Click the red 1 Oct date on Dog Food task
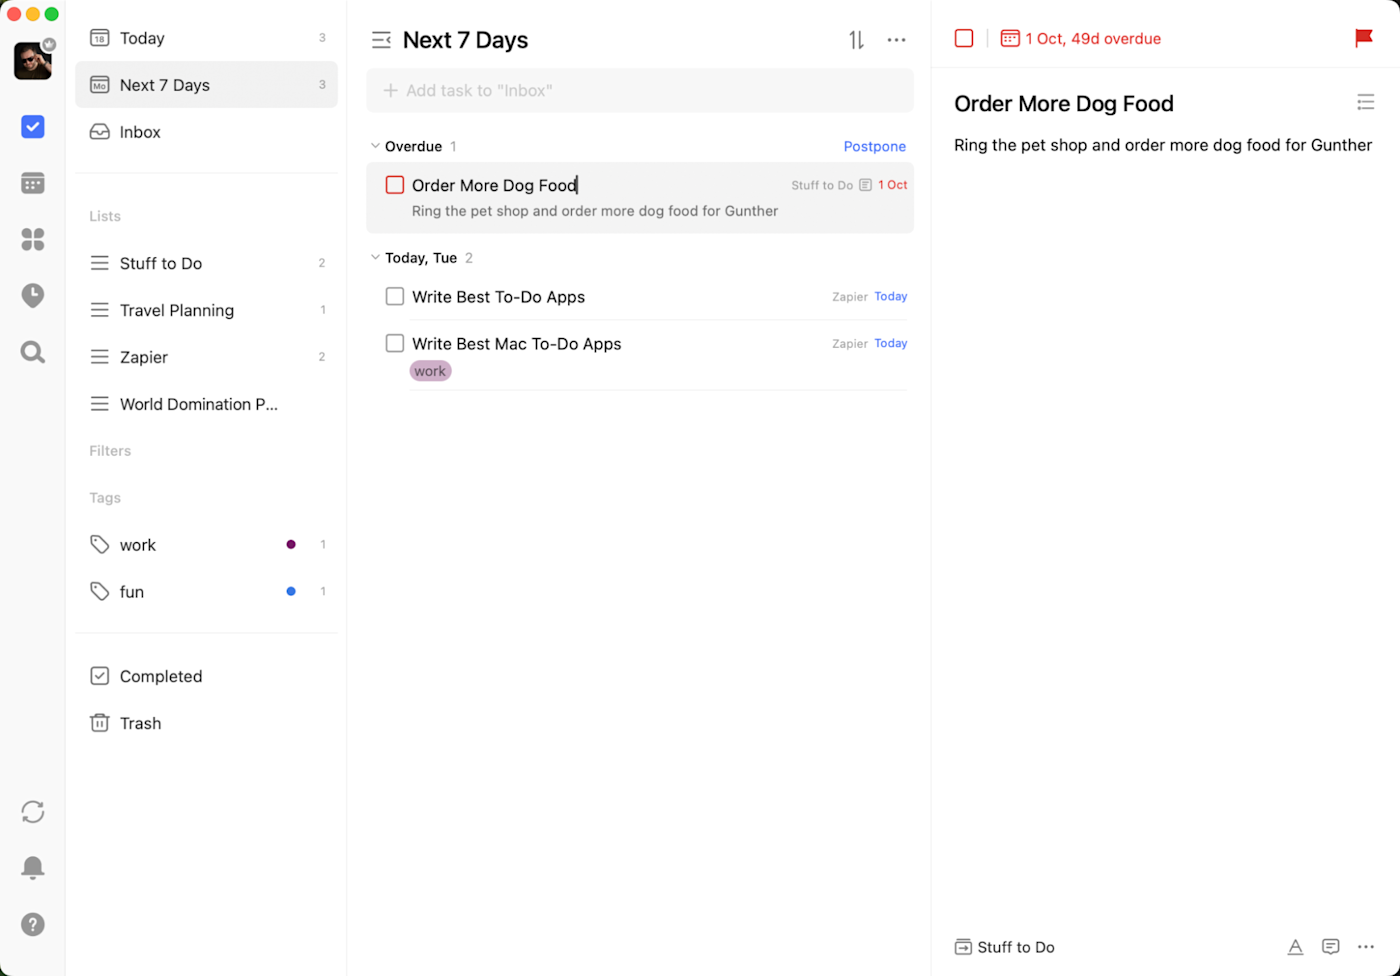This screenshot has height=976, width=1400. pos(892,185)
